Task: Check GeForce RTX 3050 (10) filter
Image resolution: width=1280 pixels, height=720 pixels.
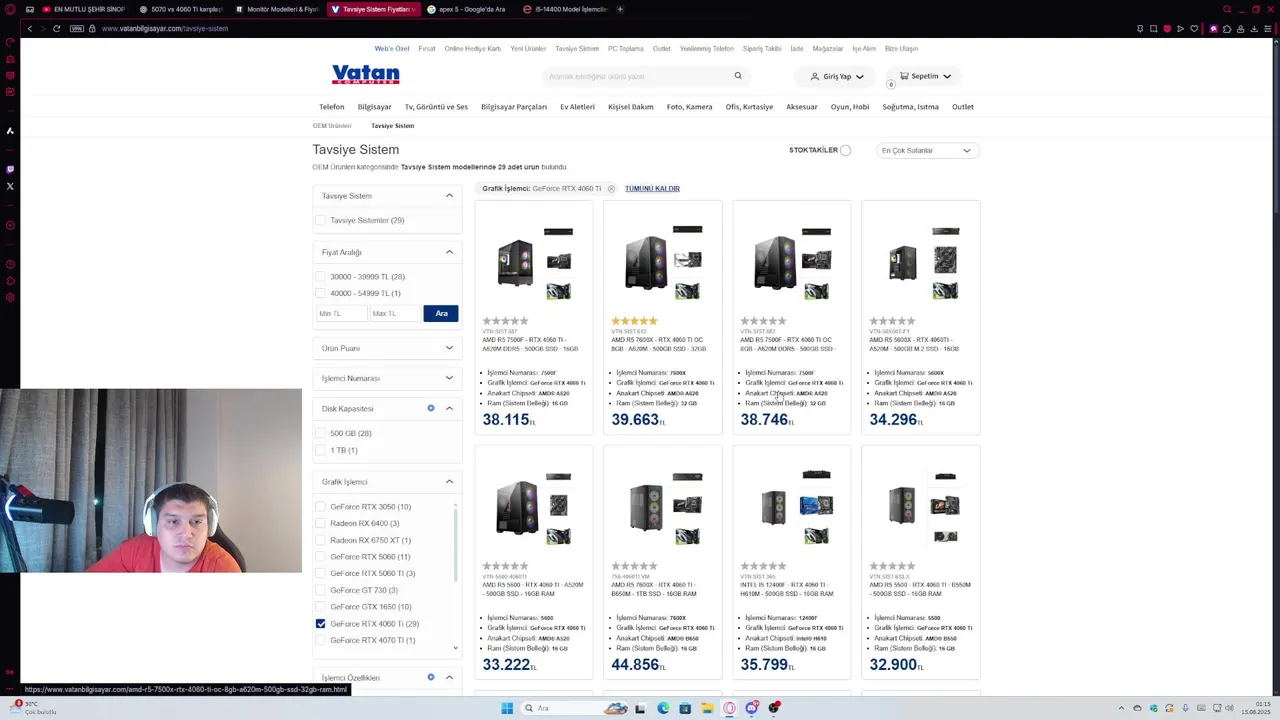Action: (320, 507)
